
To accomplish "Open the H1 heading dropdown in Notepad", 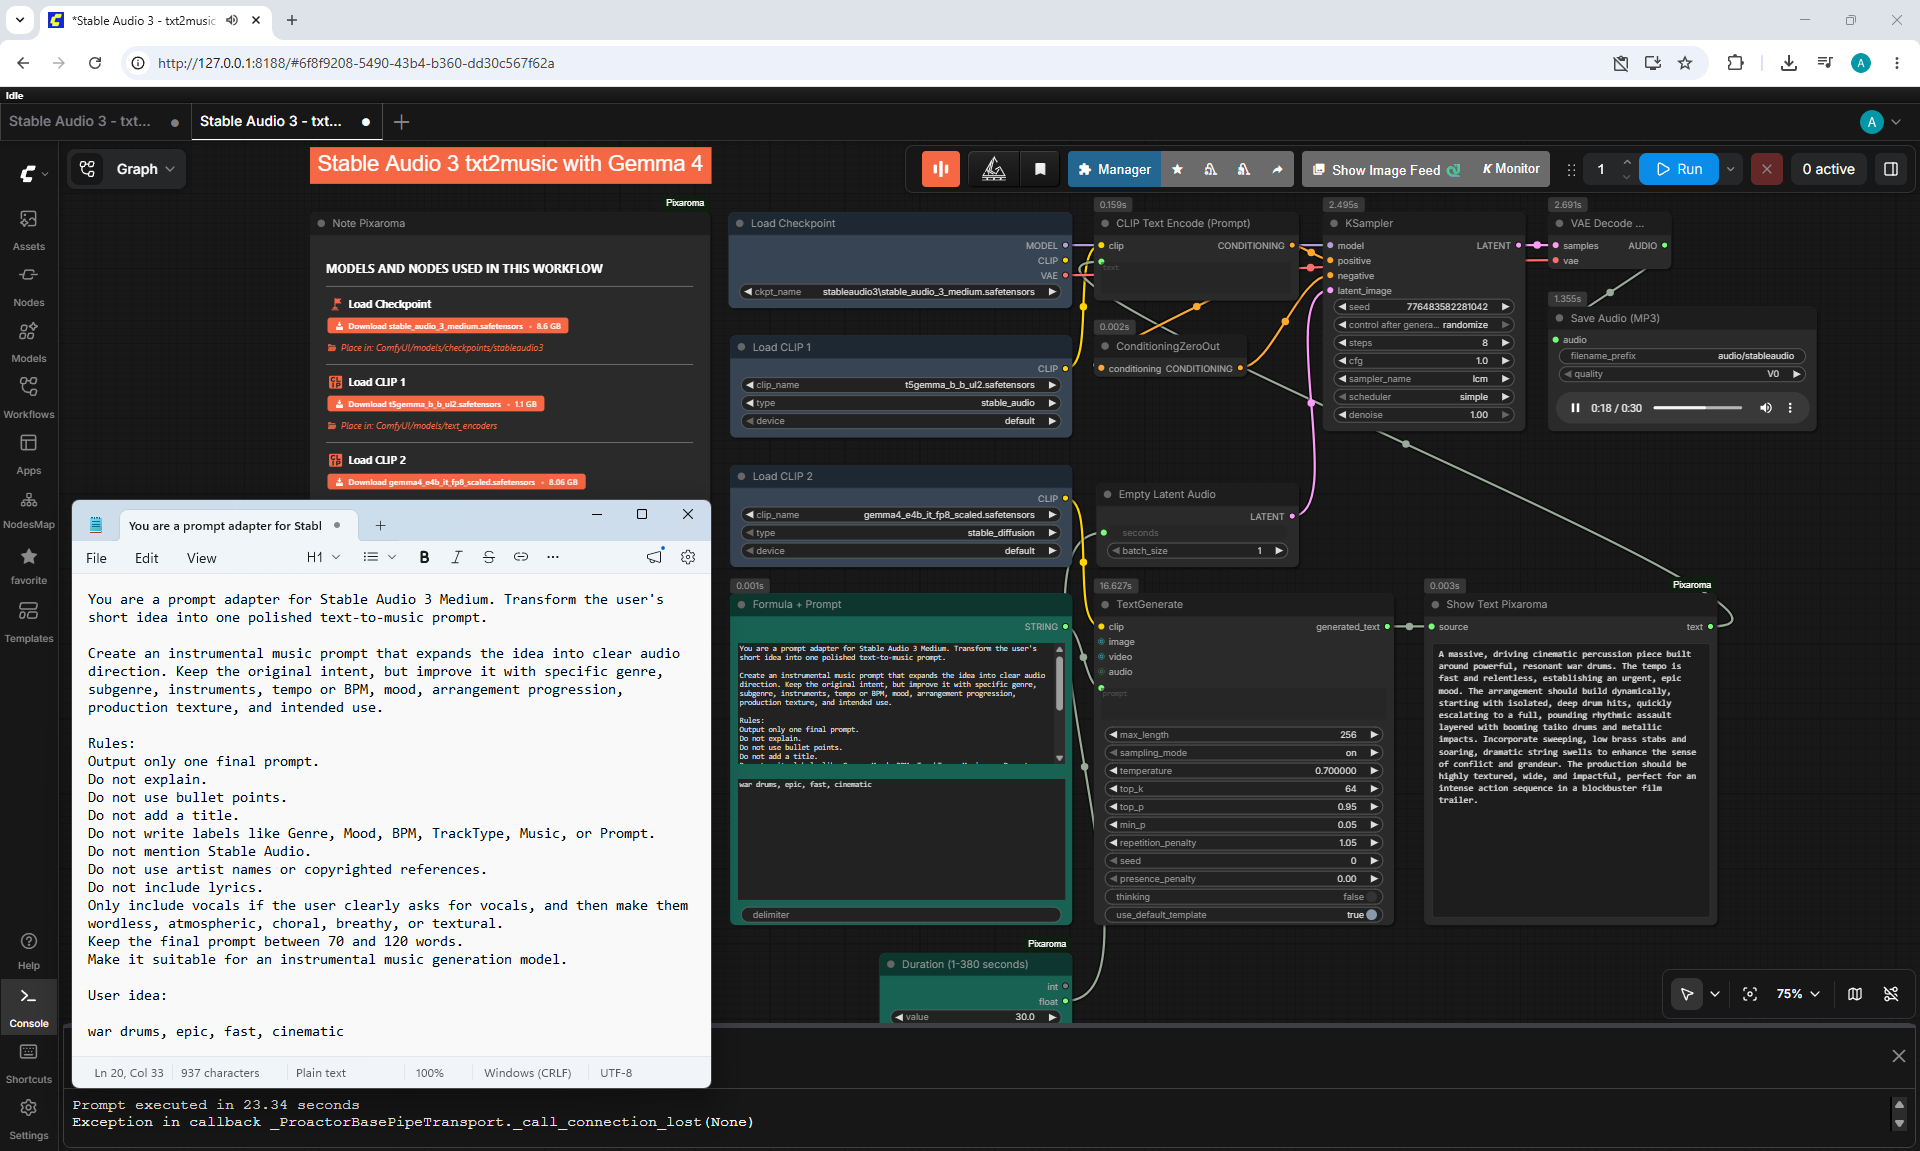I will (323, 557).
